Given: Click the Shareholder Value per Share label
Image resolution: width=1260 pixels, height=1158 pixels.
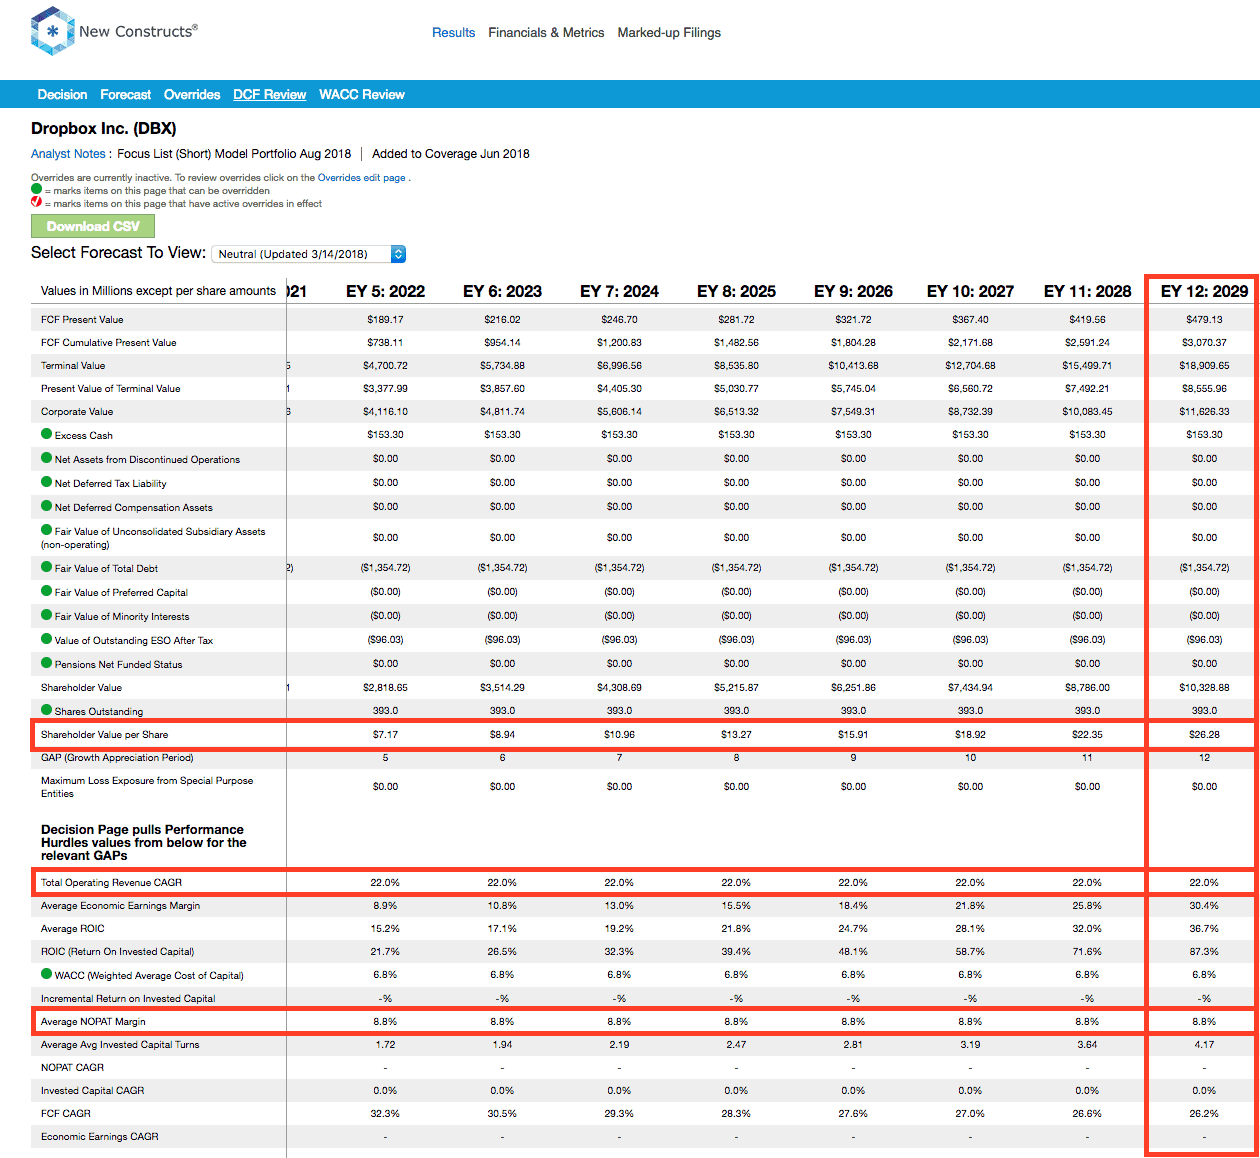Looking at the screenshot, I should (x=104, y=735).
